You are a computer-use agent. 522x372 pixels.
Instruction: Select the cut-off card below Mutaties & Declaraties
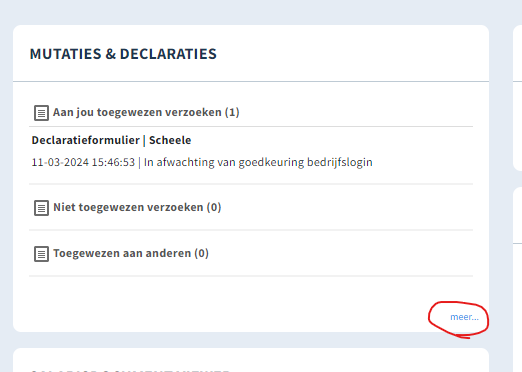coord(251,360)
